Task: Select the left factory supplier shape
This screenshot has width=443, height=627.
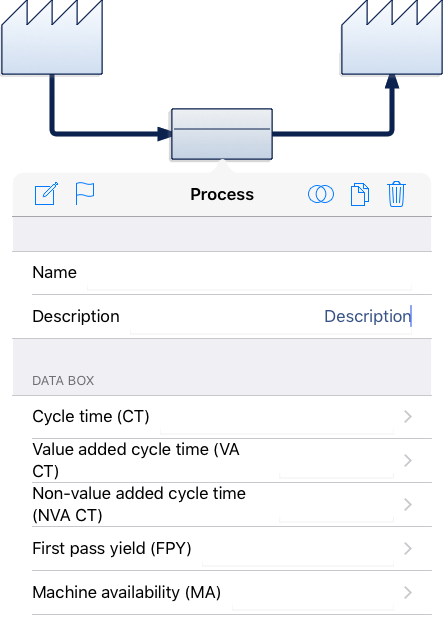Action: [x=52, y=38]
